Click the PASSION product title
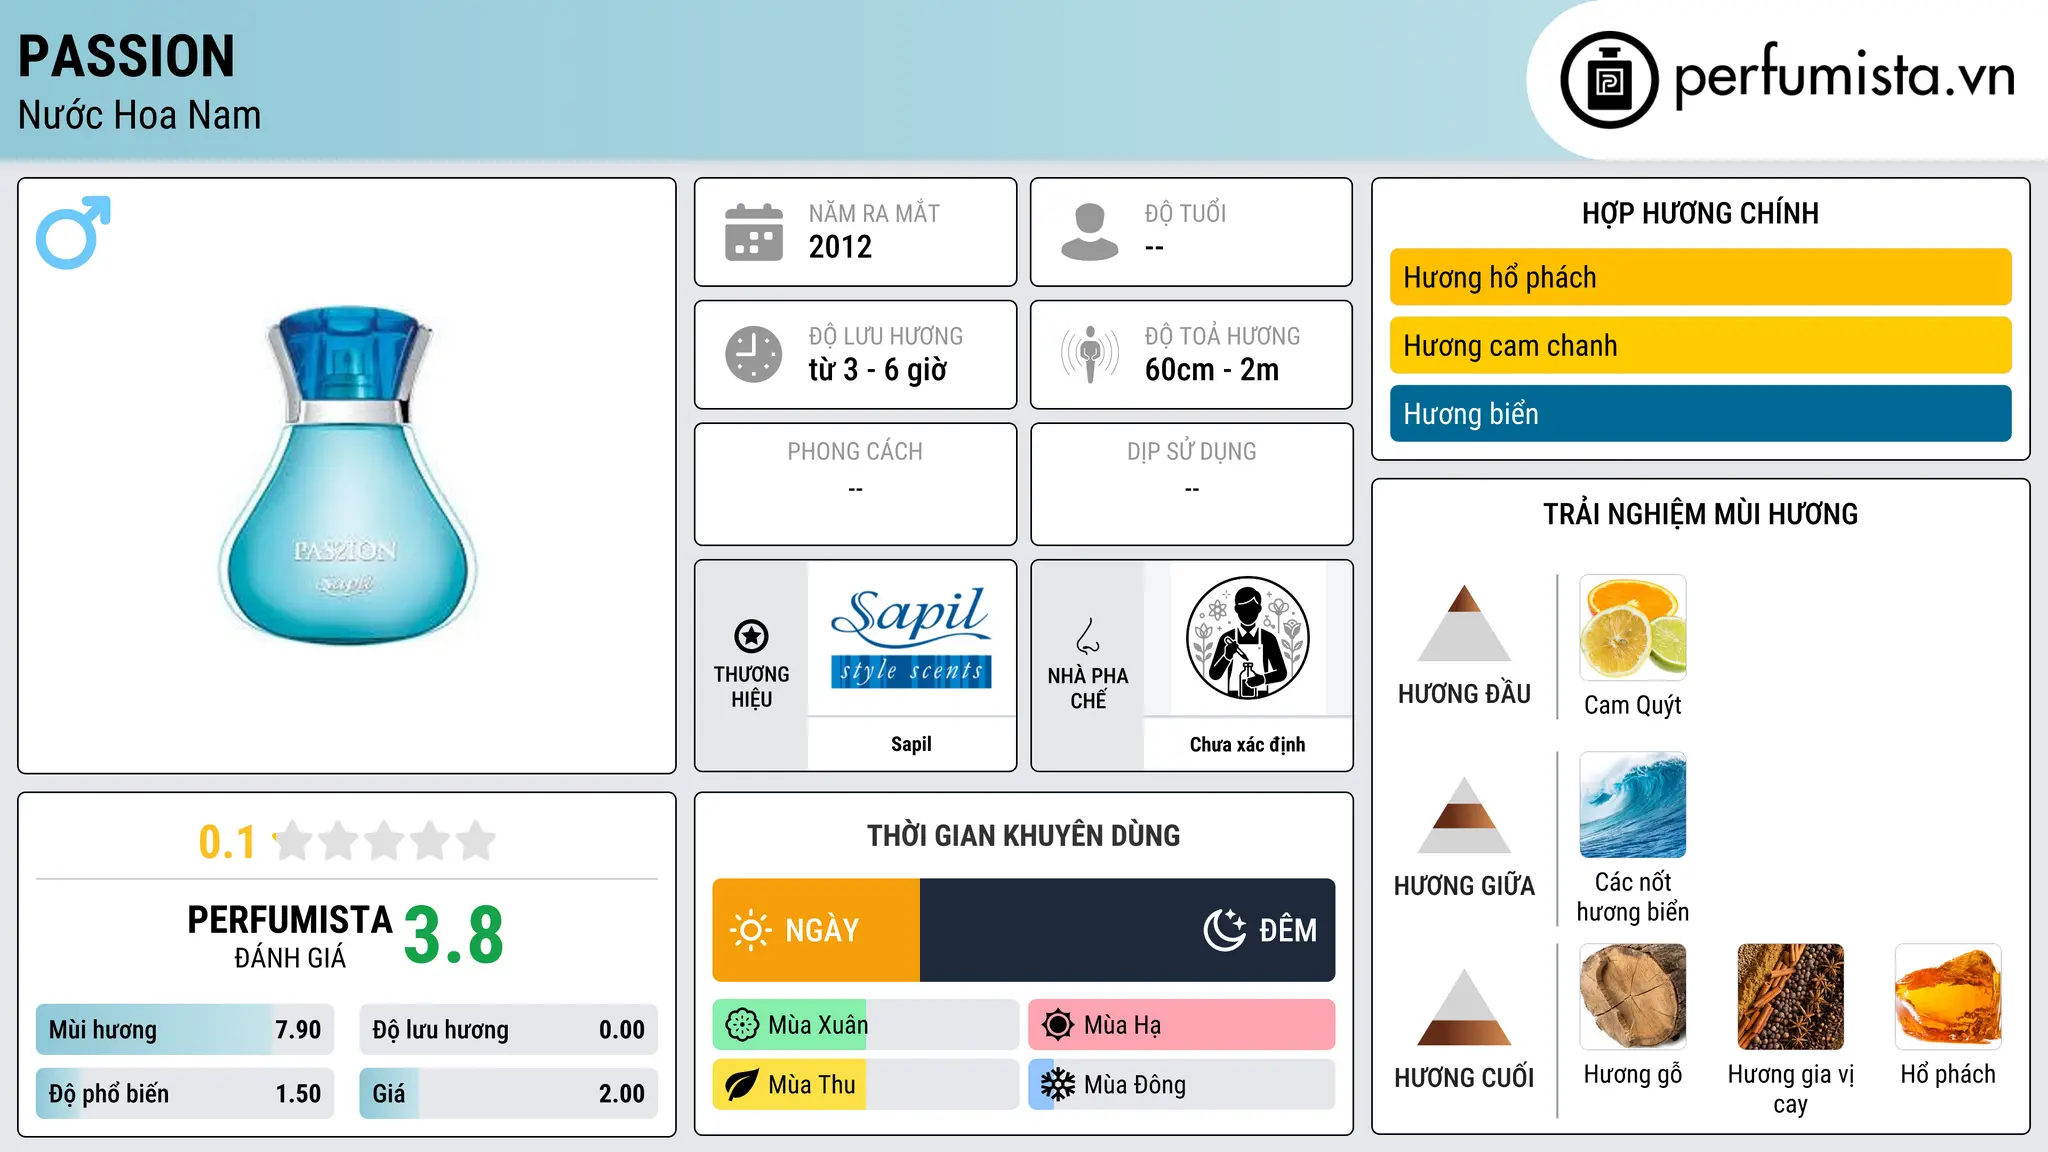Viewport: 2048px width, 1152px height. click(127, 56)
